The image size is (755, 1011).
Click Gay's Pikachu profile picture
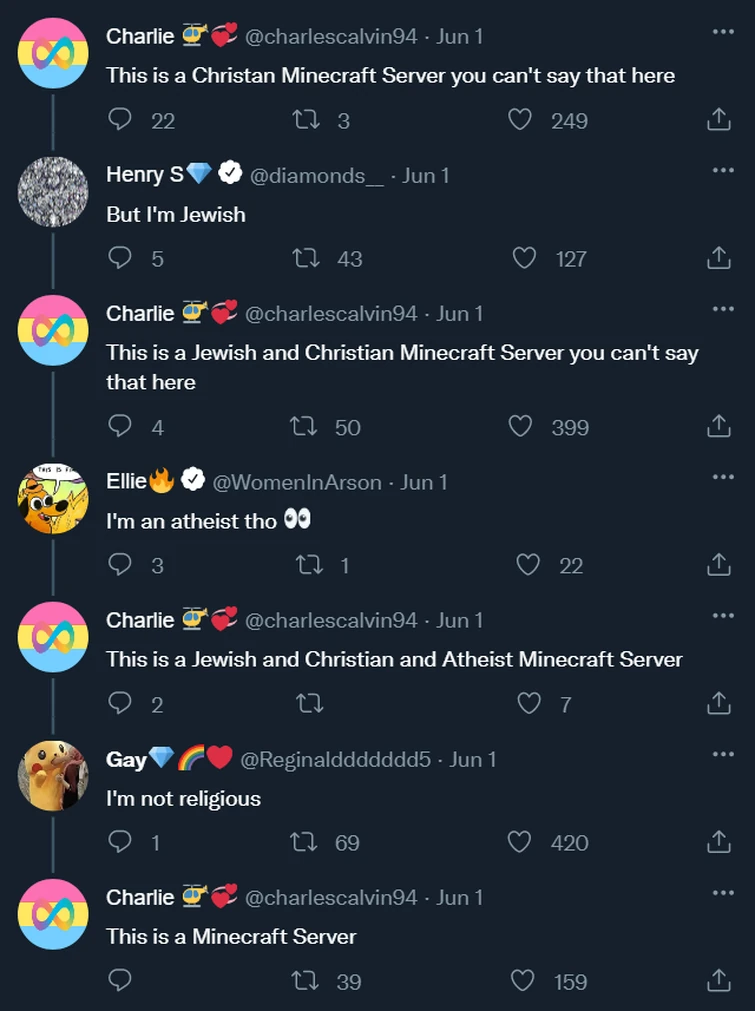coord(52,775)
